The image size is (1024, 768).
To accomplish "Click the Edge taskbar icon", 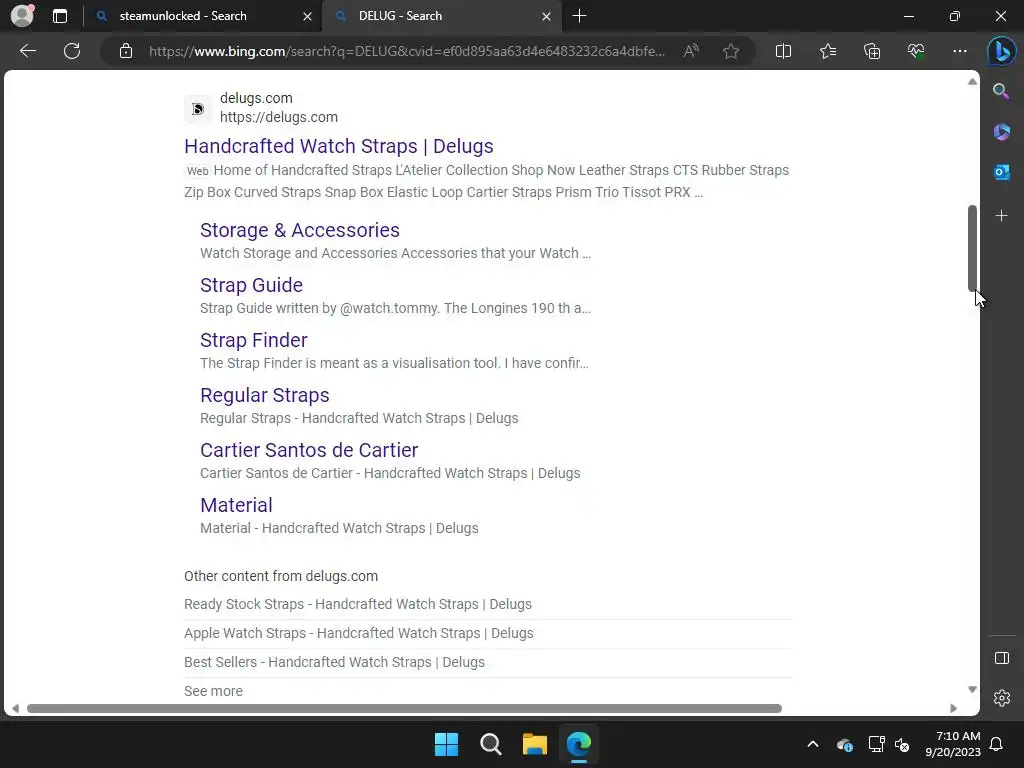I will [x=579, y=744].
